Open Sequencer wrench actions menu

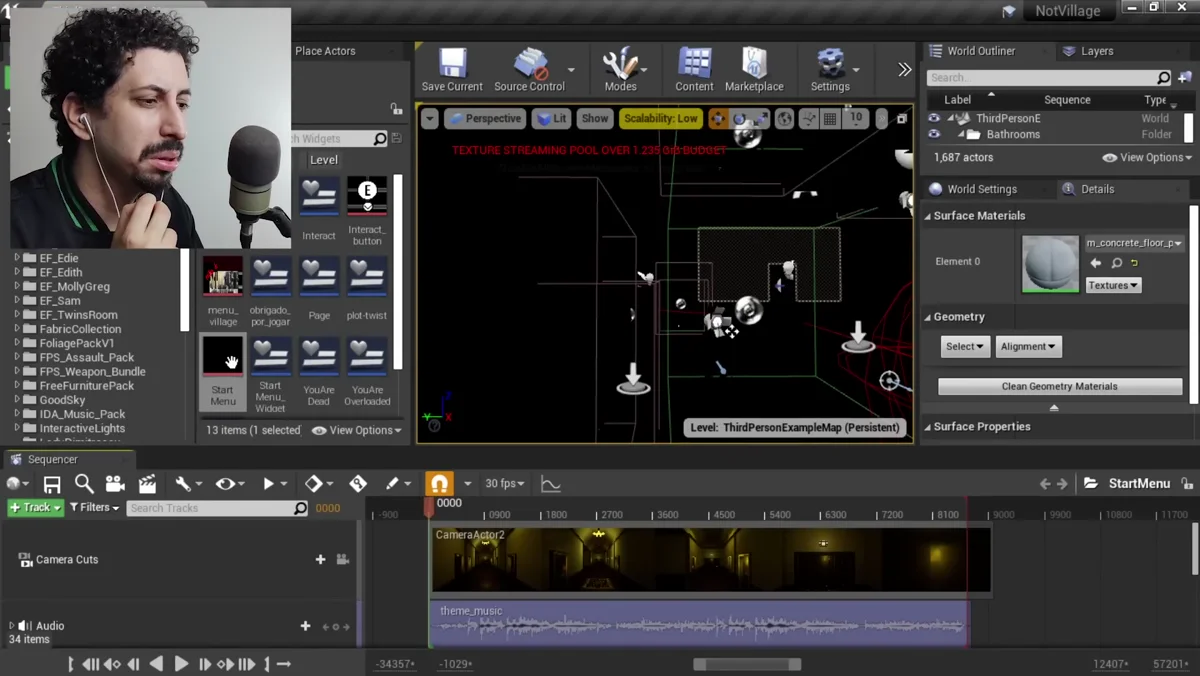tap(187, 484)
